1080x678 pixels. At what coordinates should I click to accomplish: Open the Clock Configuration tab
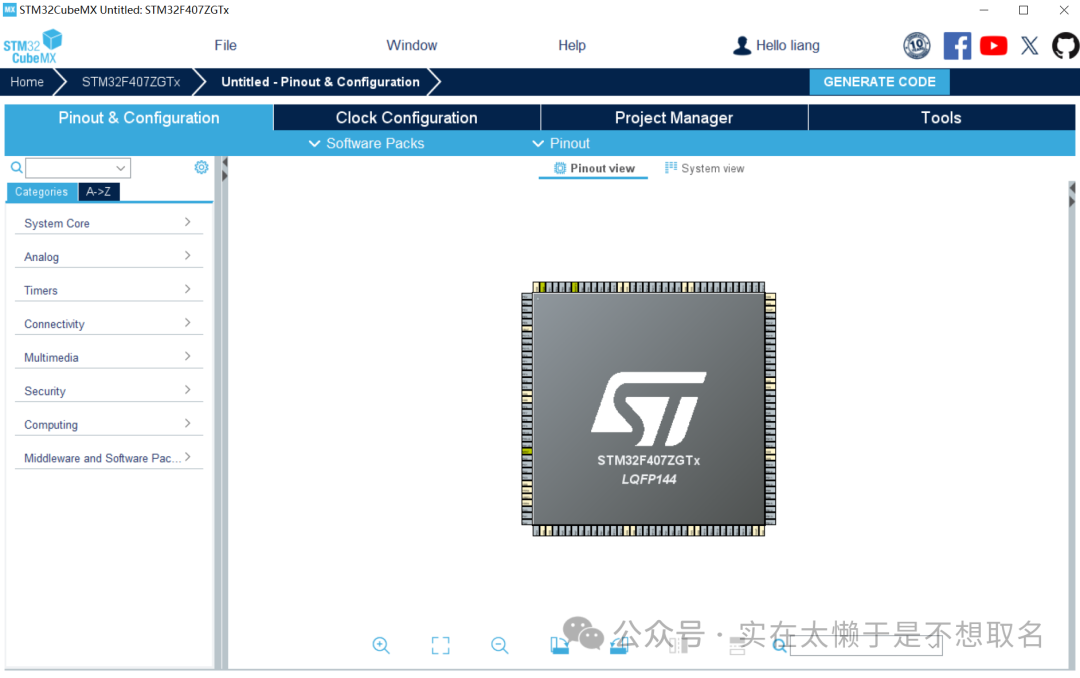(x=406, y=118)
